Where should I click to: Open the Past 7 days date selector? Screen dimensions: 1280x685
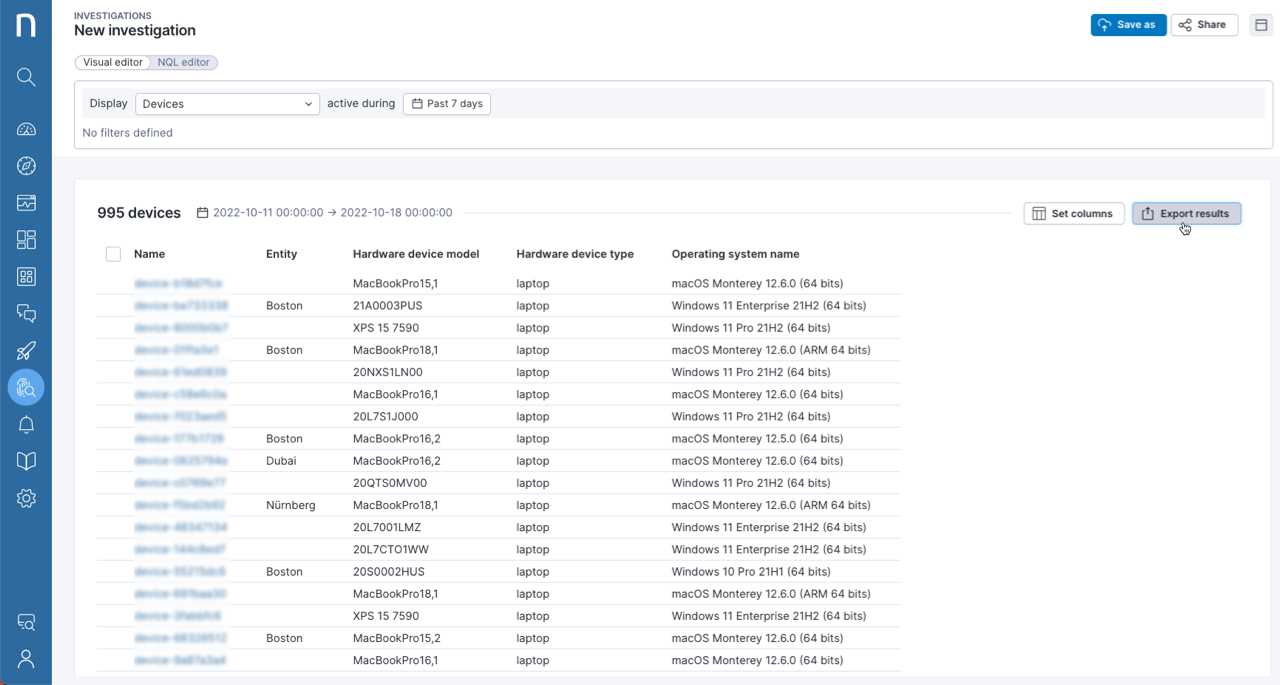[446, 103]
